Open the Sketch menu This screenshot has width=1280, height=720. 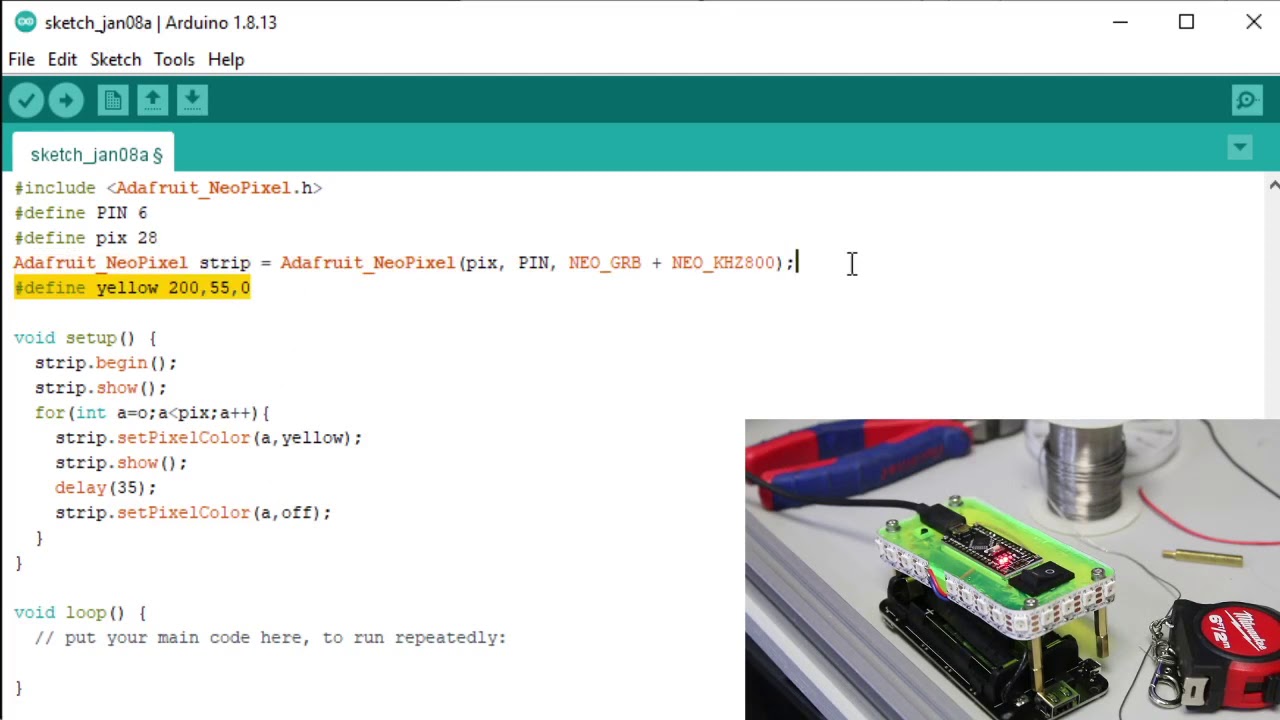(x=115, y=59)
